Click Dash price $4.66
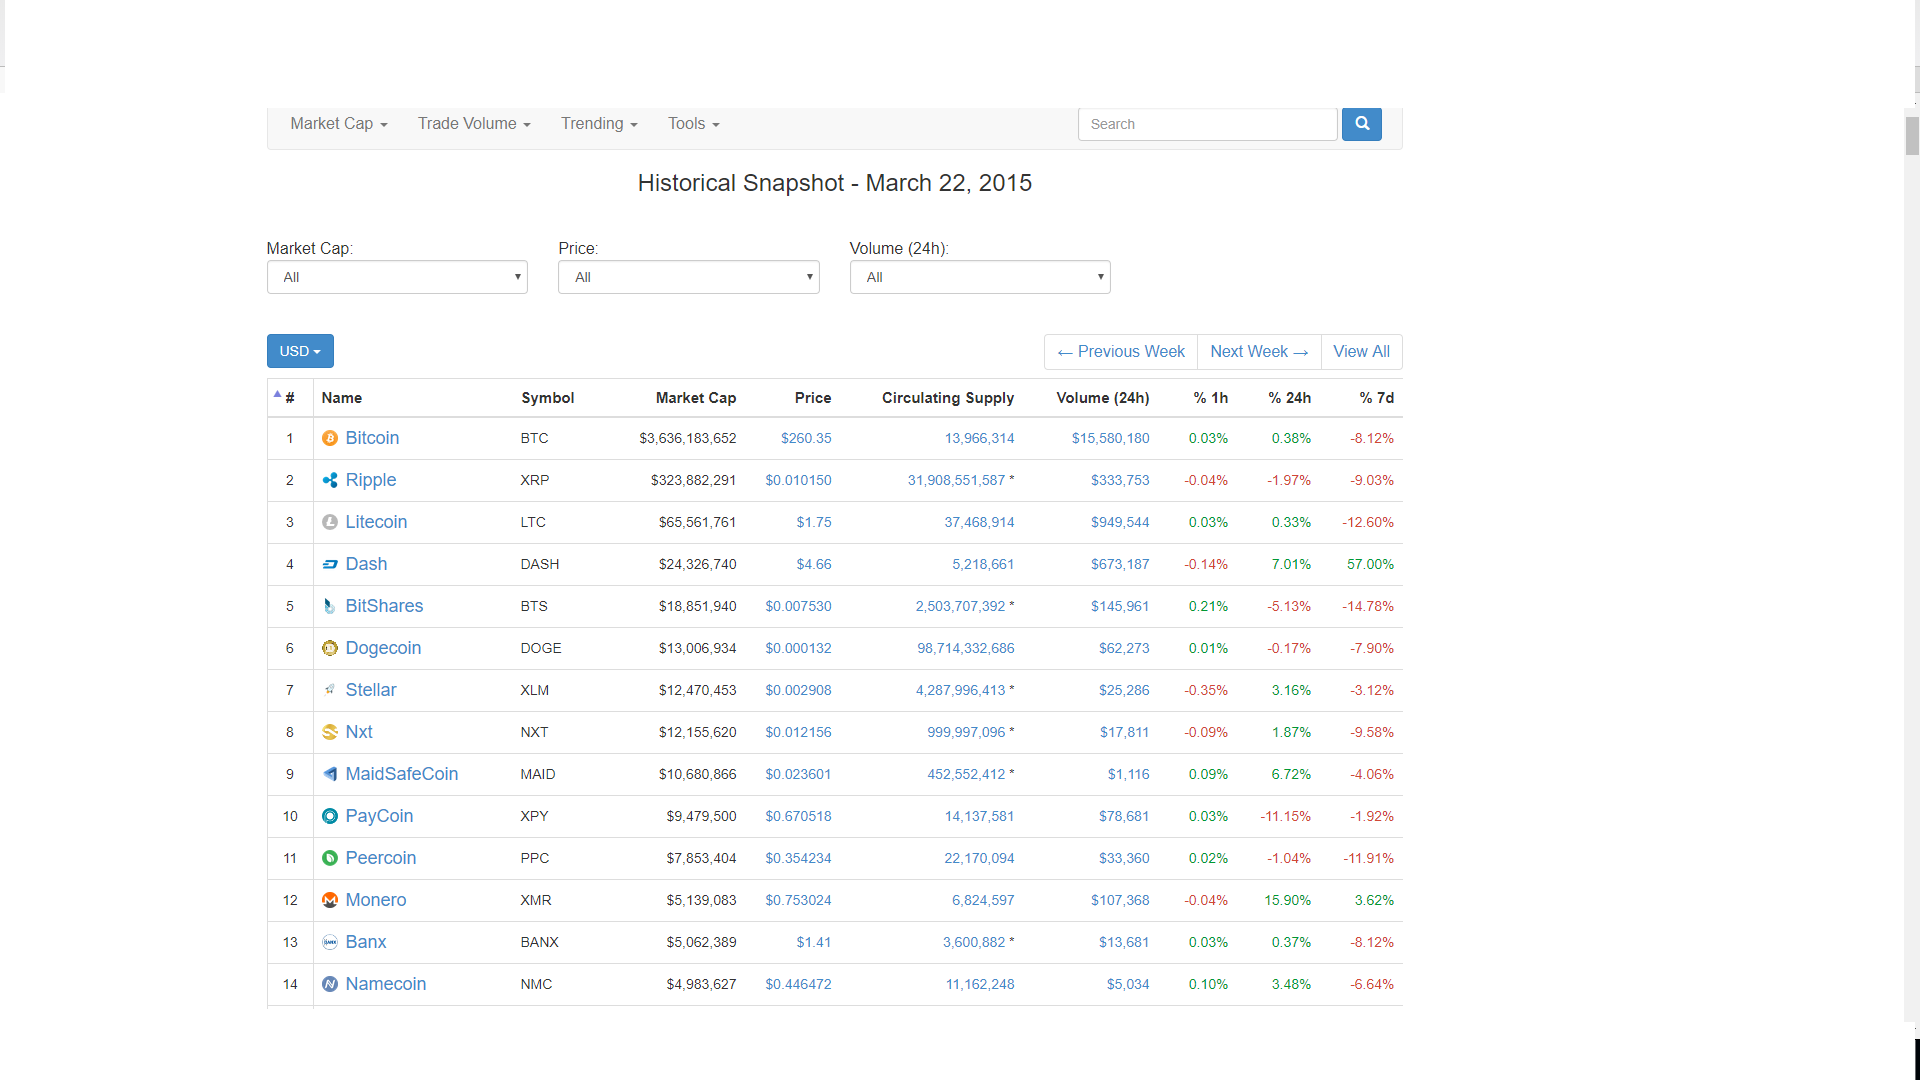The width and height of the screenshot is (1920, 1080). (814, 564)
